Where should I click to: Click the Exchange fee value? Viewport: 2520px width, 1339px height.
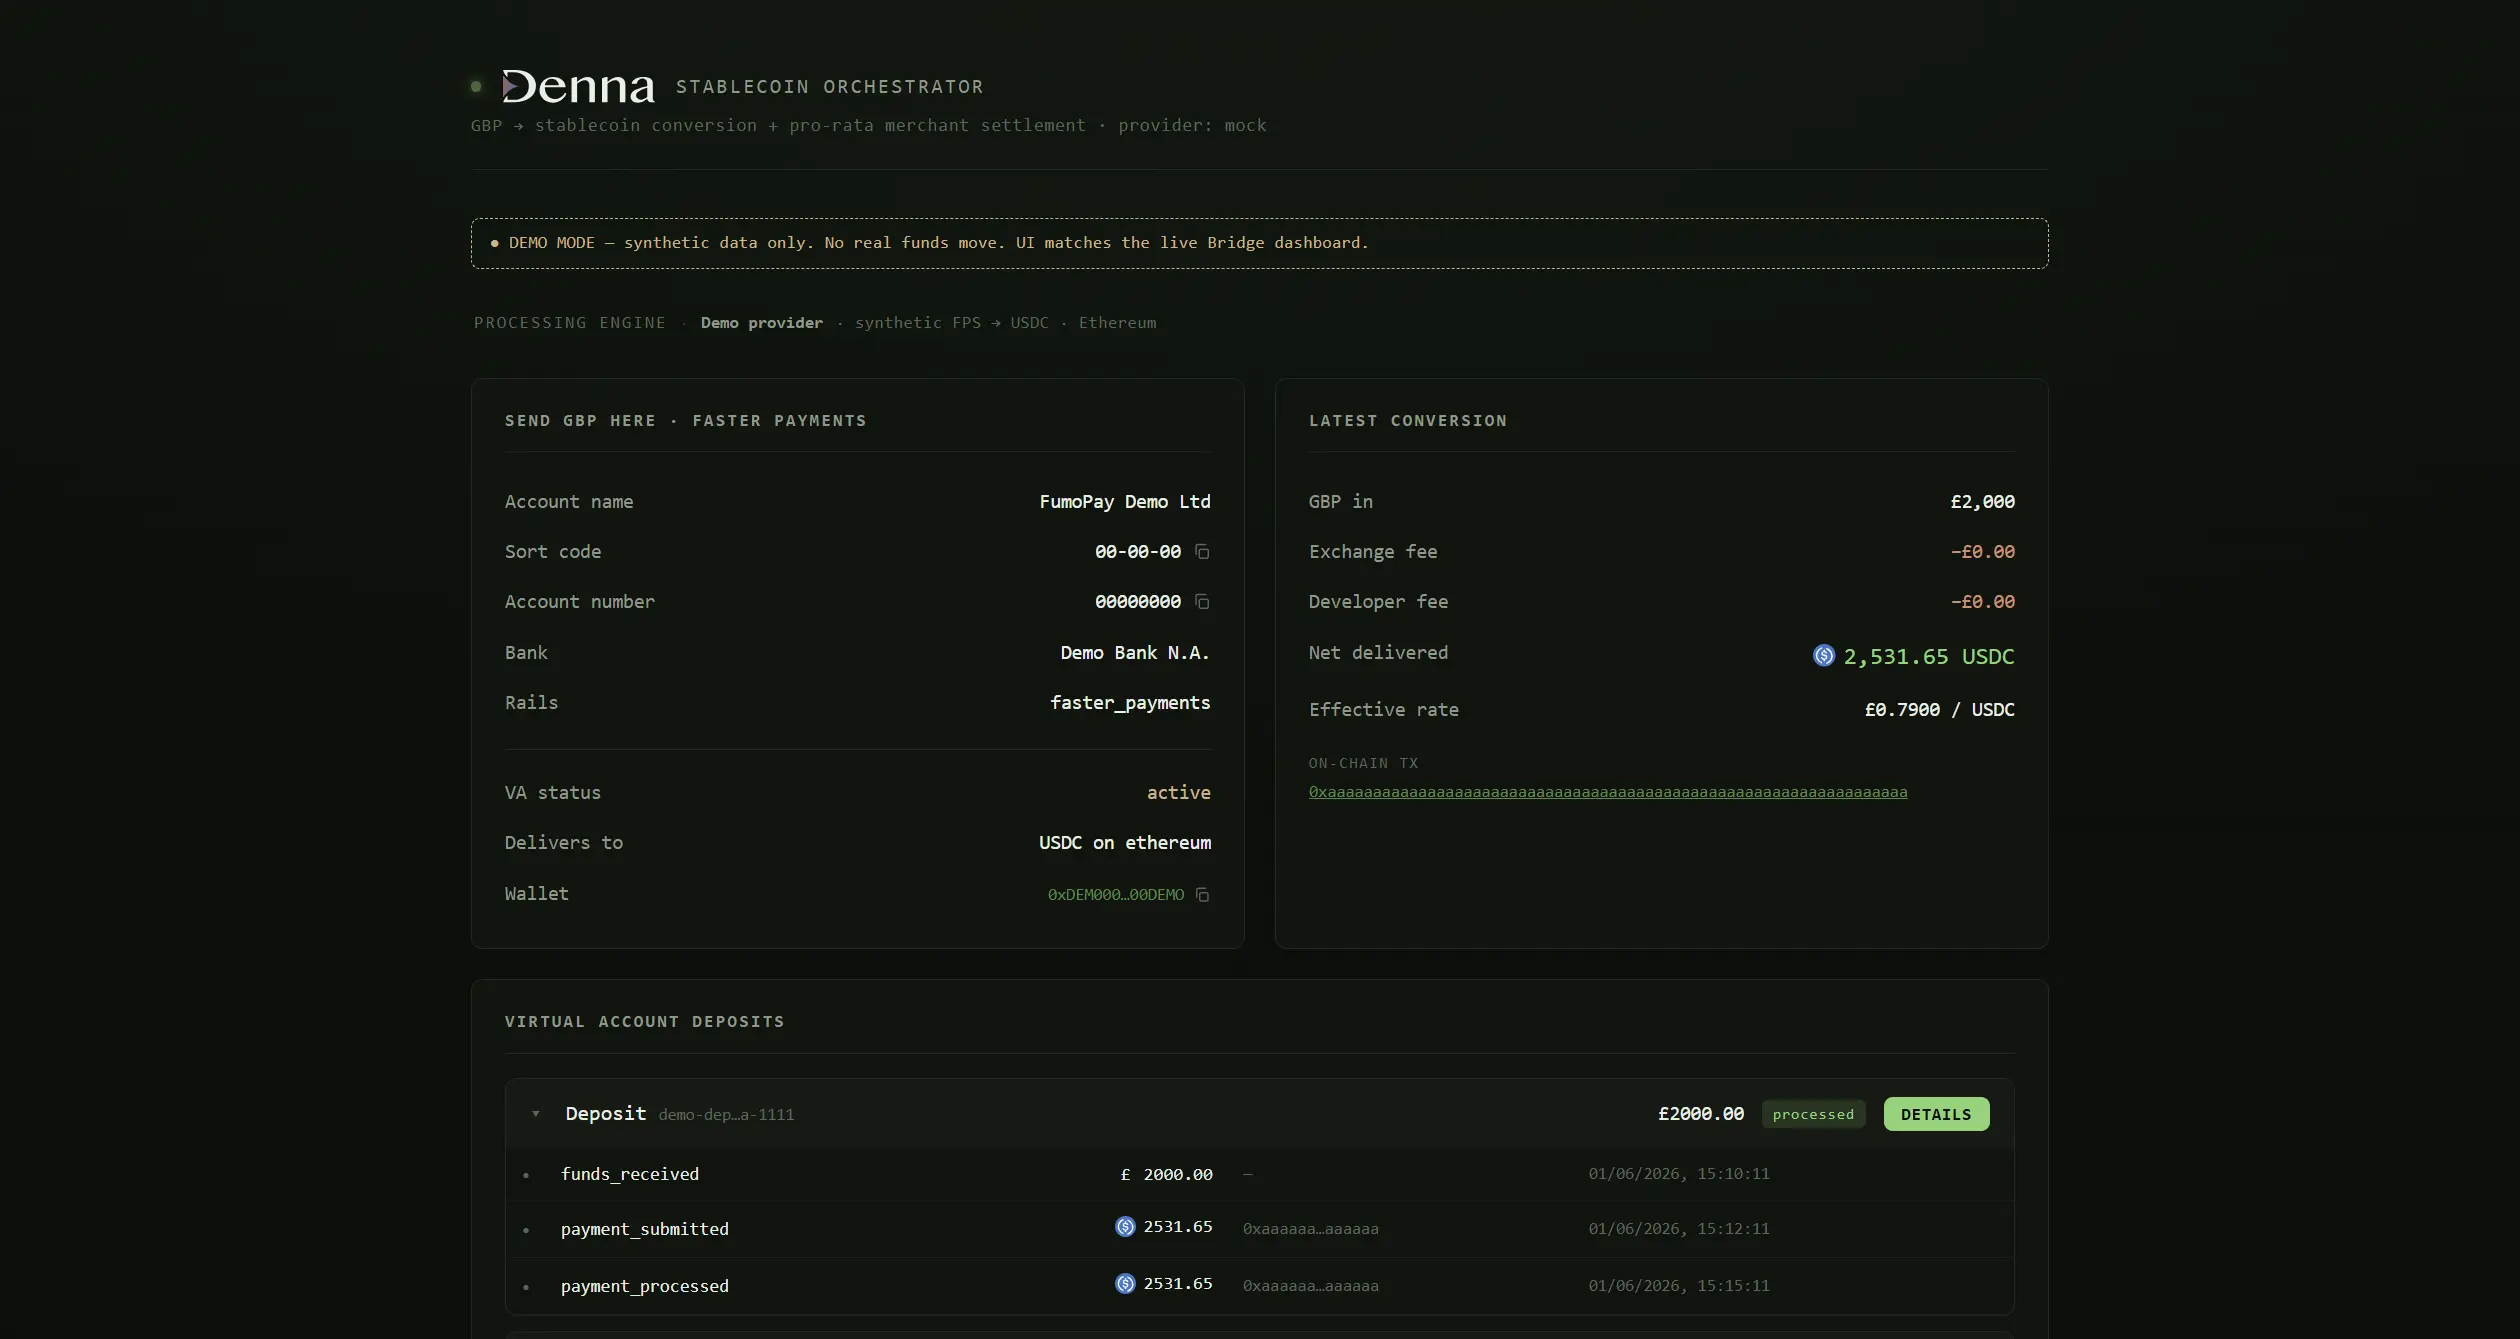[1983, 552]
